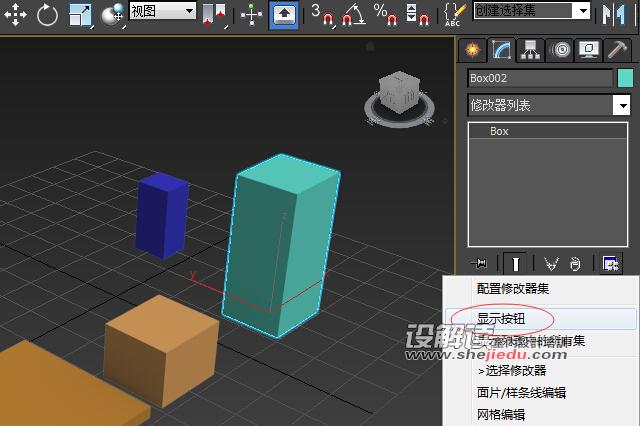This screenshot has width=640, height=426.
Task: Click the teal object color swatch
Action: tap(626, 78)
